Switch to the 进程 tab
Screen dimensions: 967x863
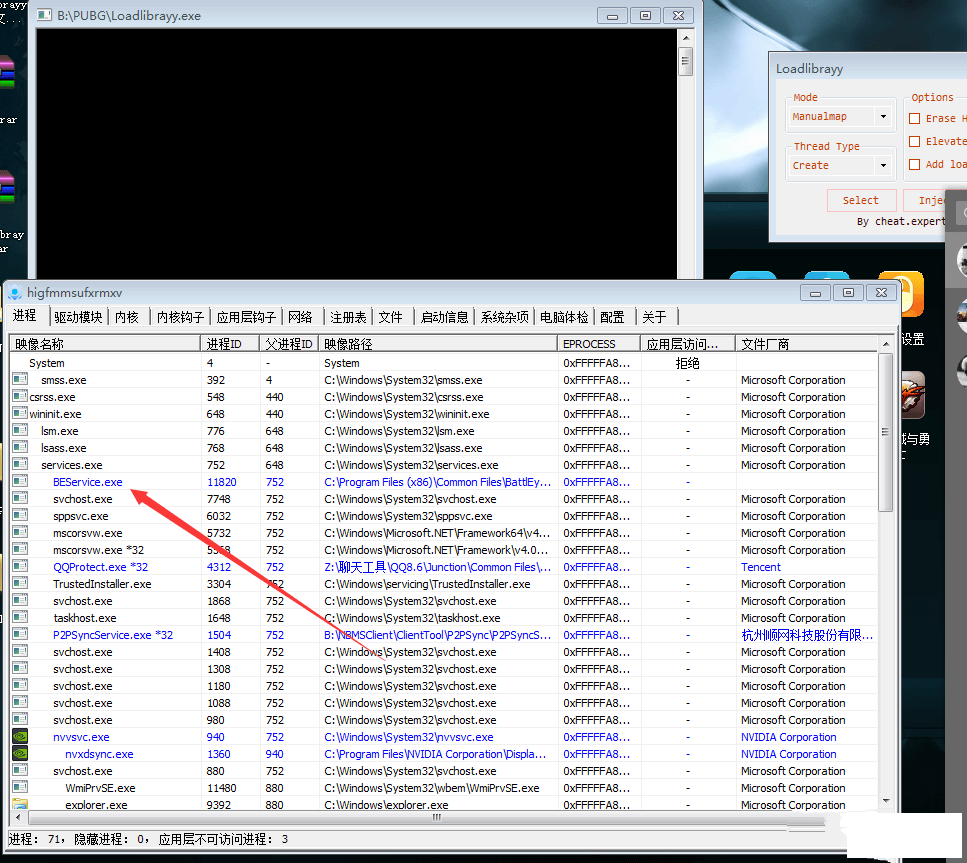click(x=25, y=315)
